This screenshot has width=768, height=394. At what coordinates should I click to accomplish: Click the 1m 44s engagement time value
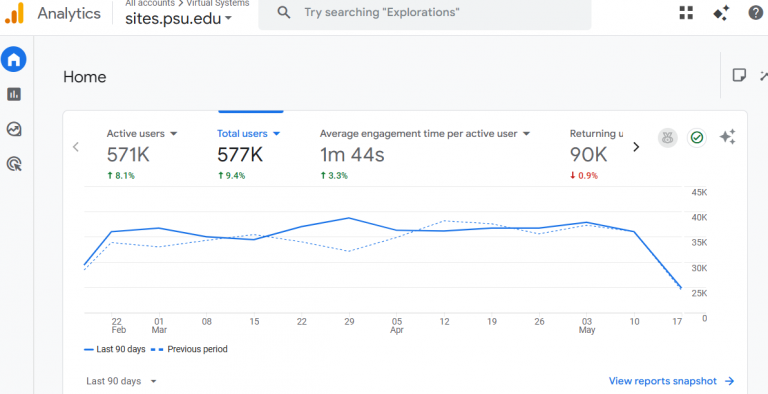click(x=352, y=155)
